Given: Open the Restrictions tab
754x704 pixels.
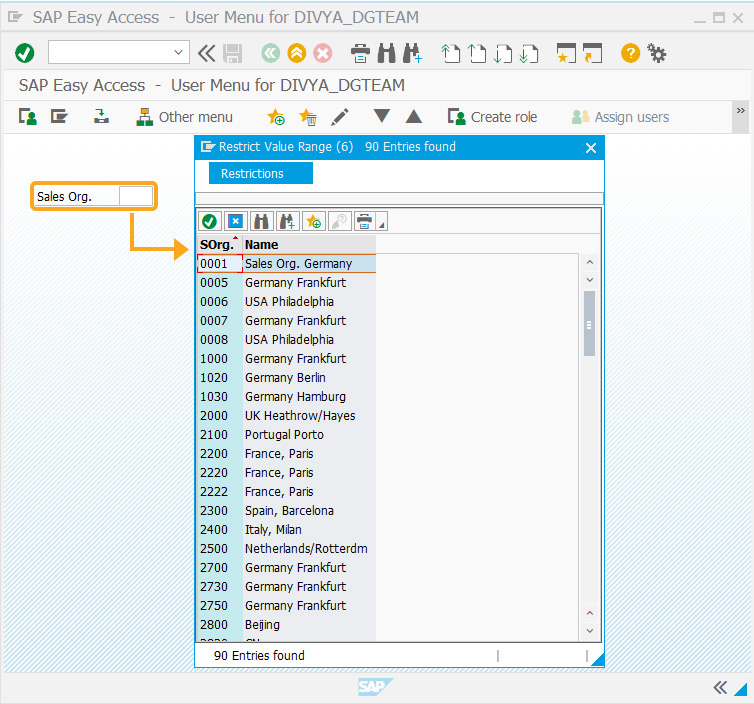Looking at the screenshot, I should 261,173.
